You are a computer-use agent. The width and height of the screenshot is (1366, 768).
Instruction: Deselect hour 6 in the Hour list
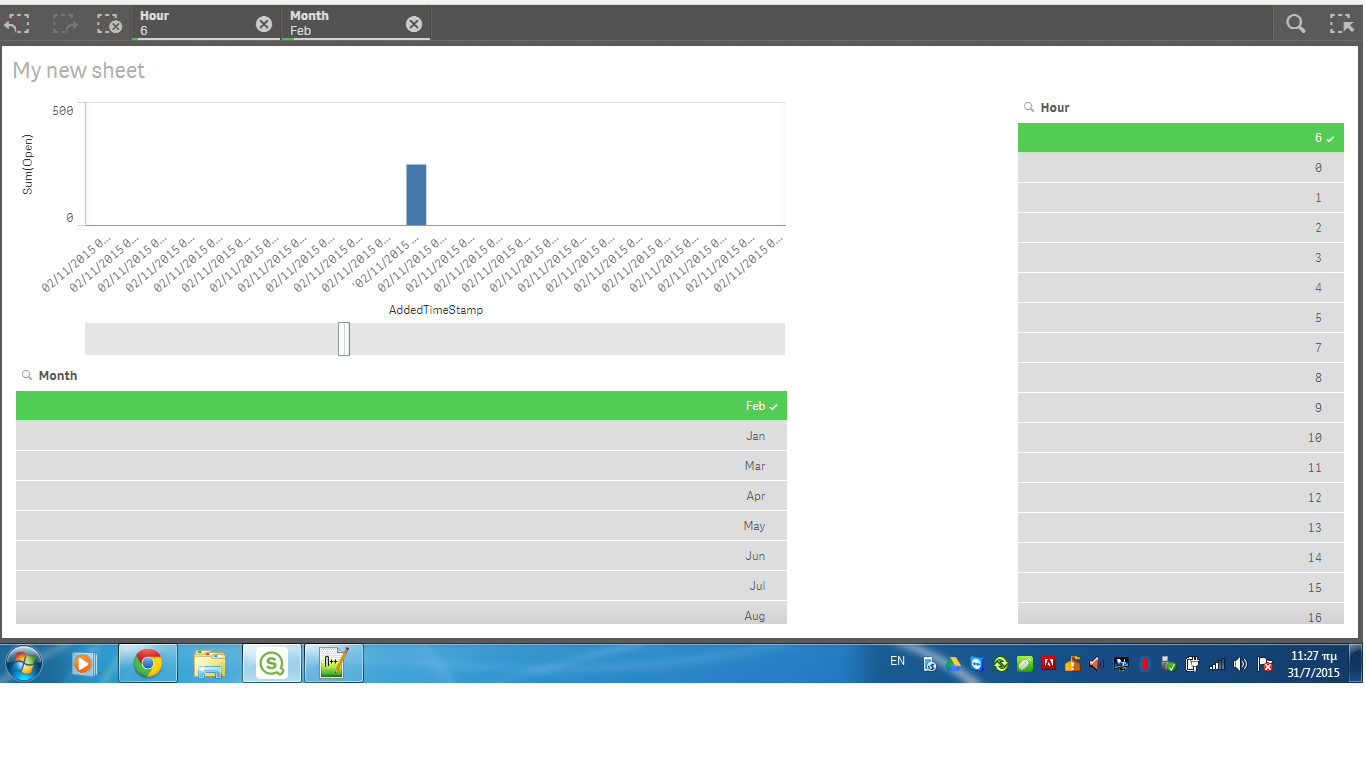click(1181, 138)
